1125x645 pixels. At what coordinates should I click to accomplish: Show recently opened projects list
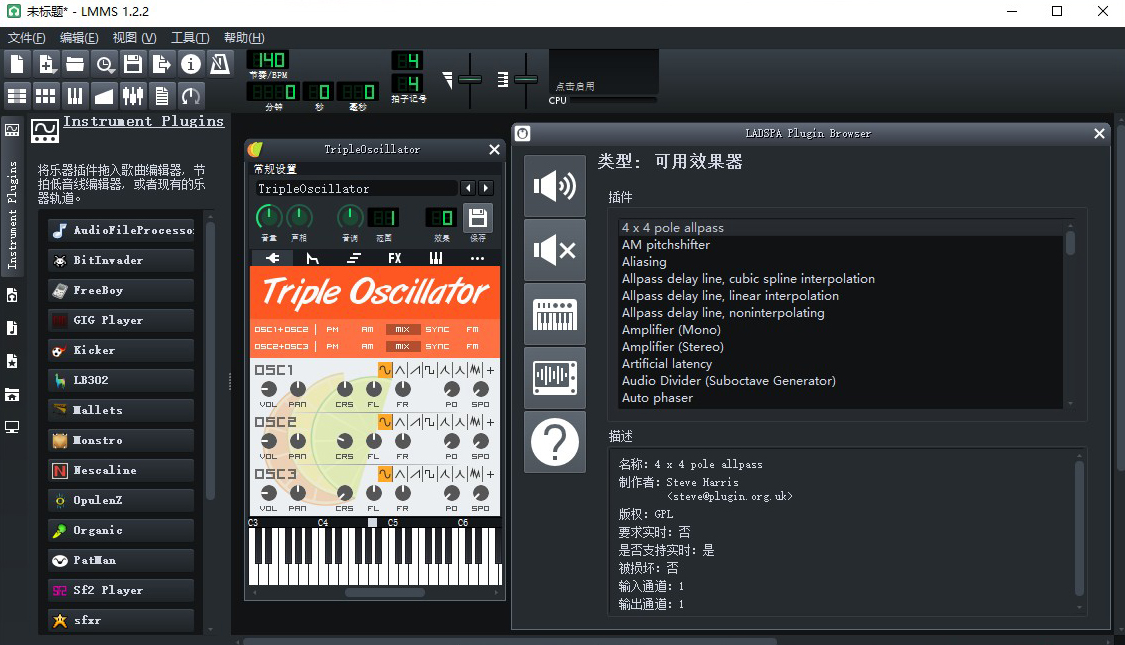pyautogui.click(x=105, y=65)
